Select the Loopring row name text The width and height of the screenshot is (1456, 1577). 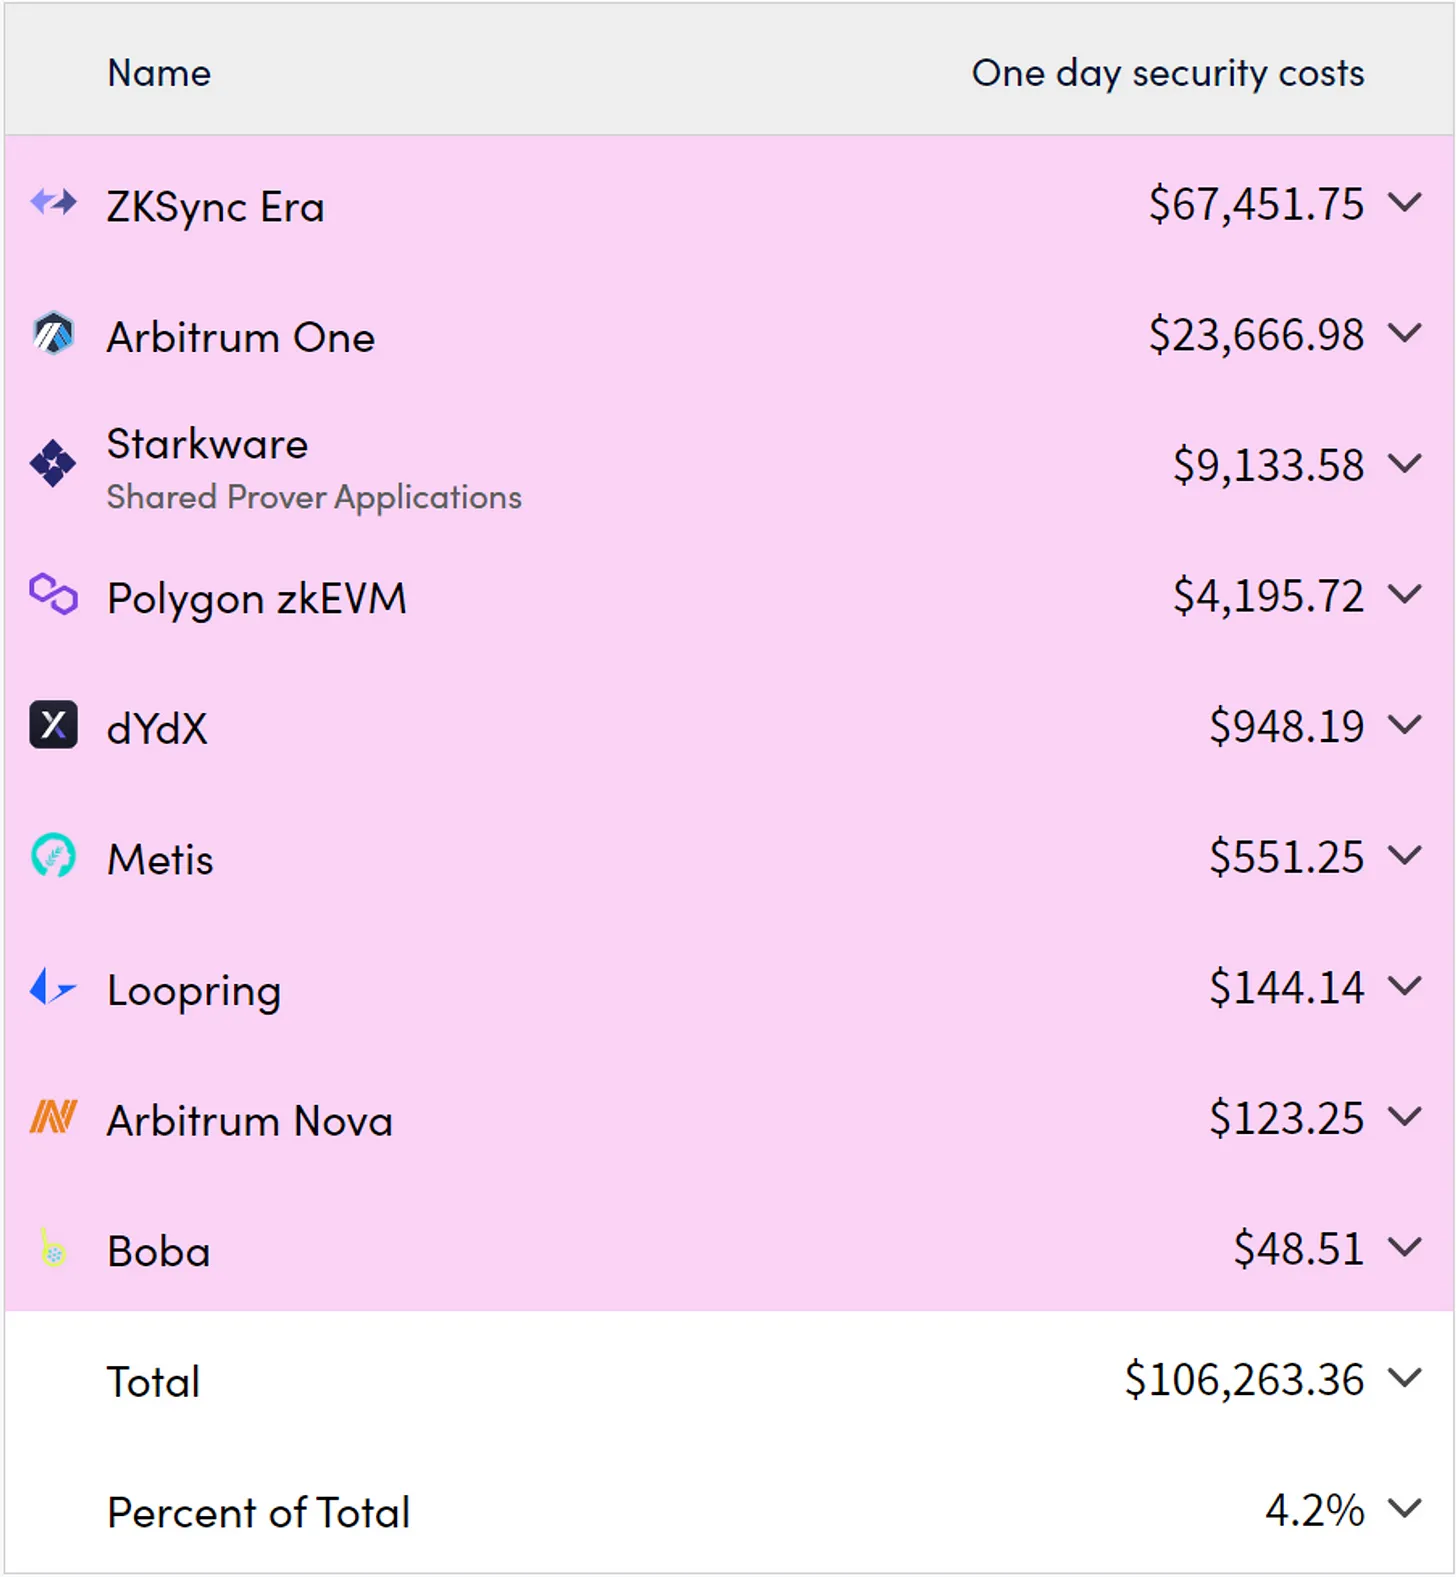point(194,990)
